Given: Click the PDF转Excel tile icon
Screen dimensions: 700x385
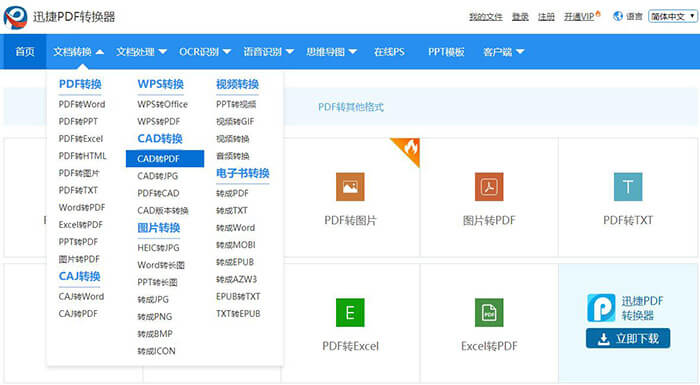Looking at the screenshot, I should 350,312.
